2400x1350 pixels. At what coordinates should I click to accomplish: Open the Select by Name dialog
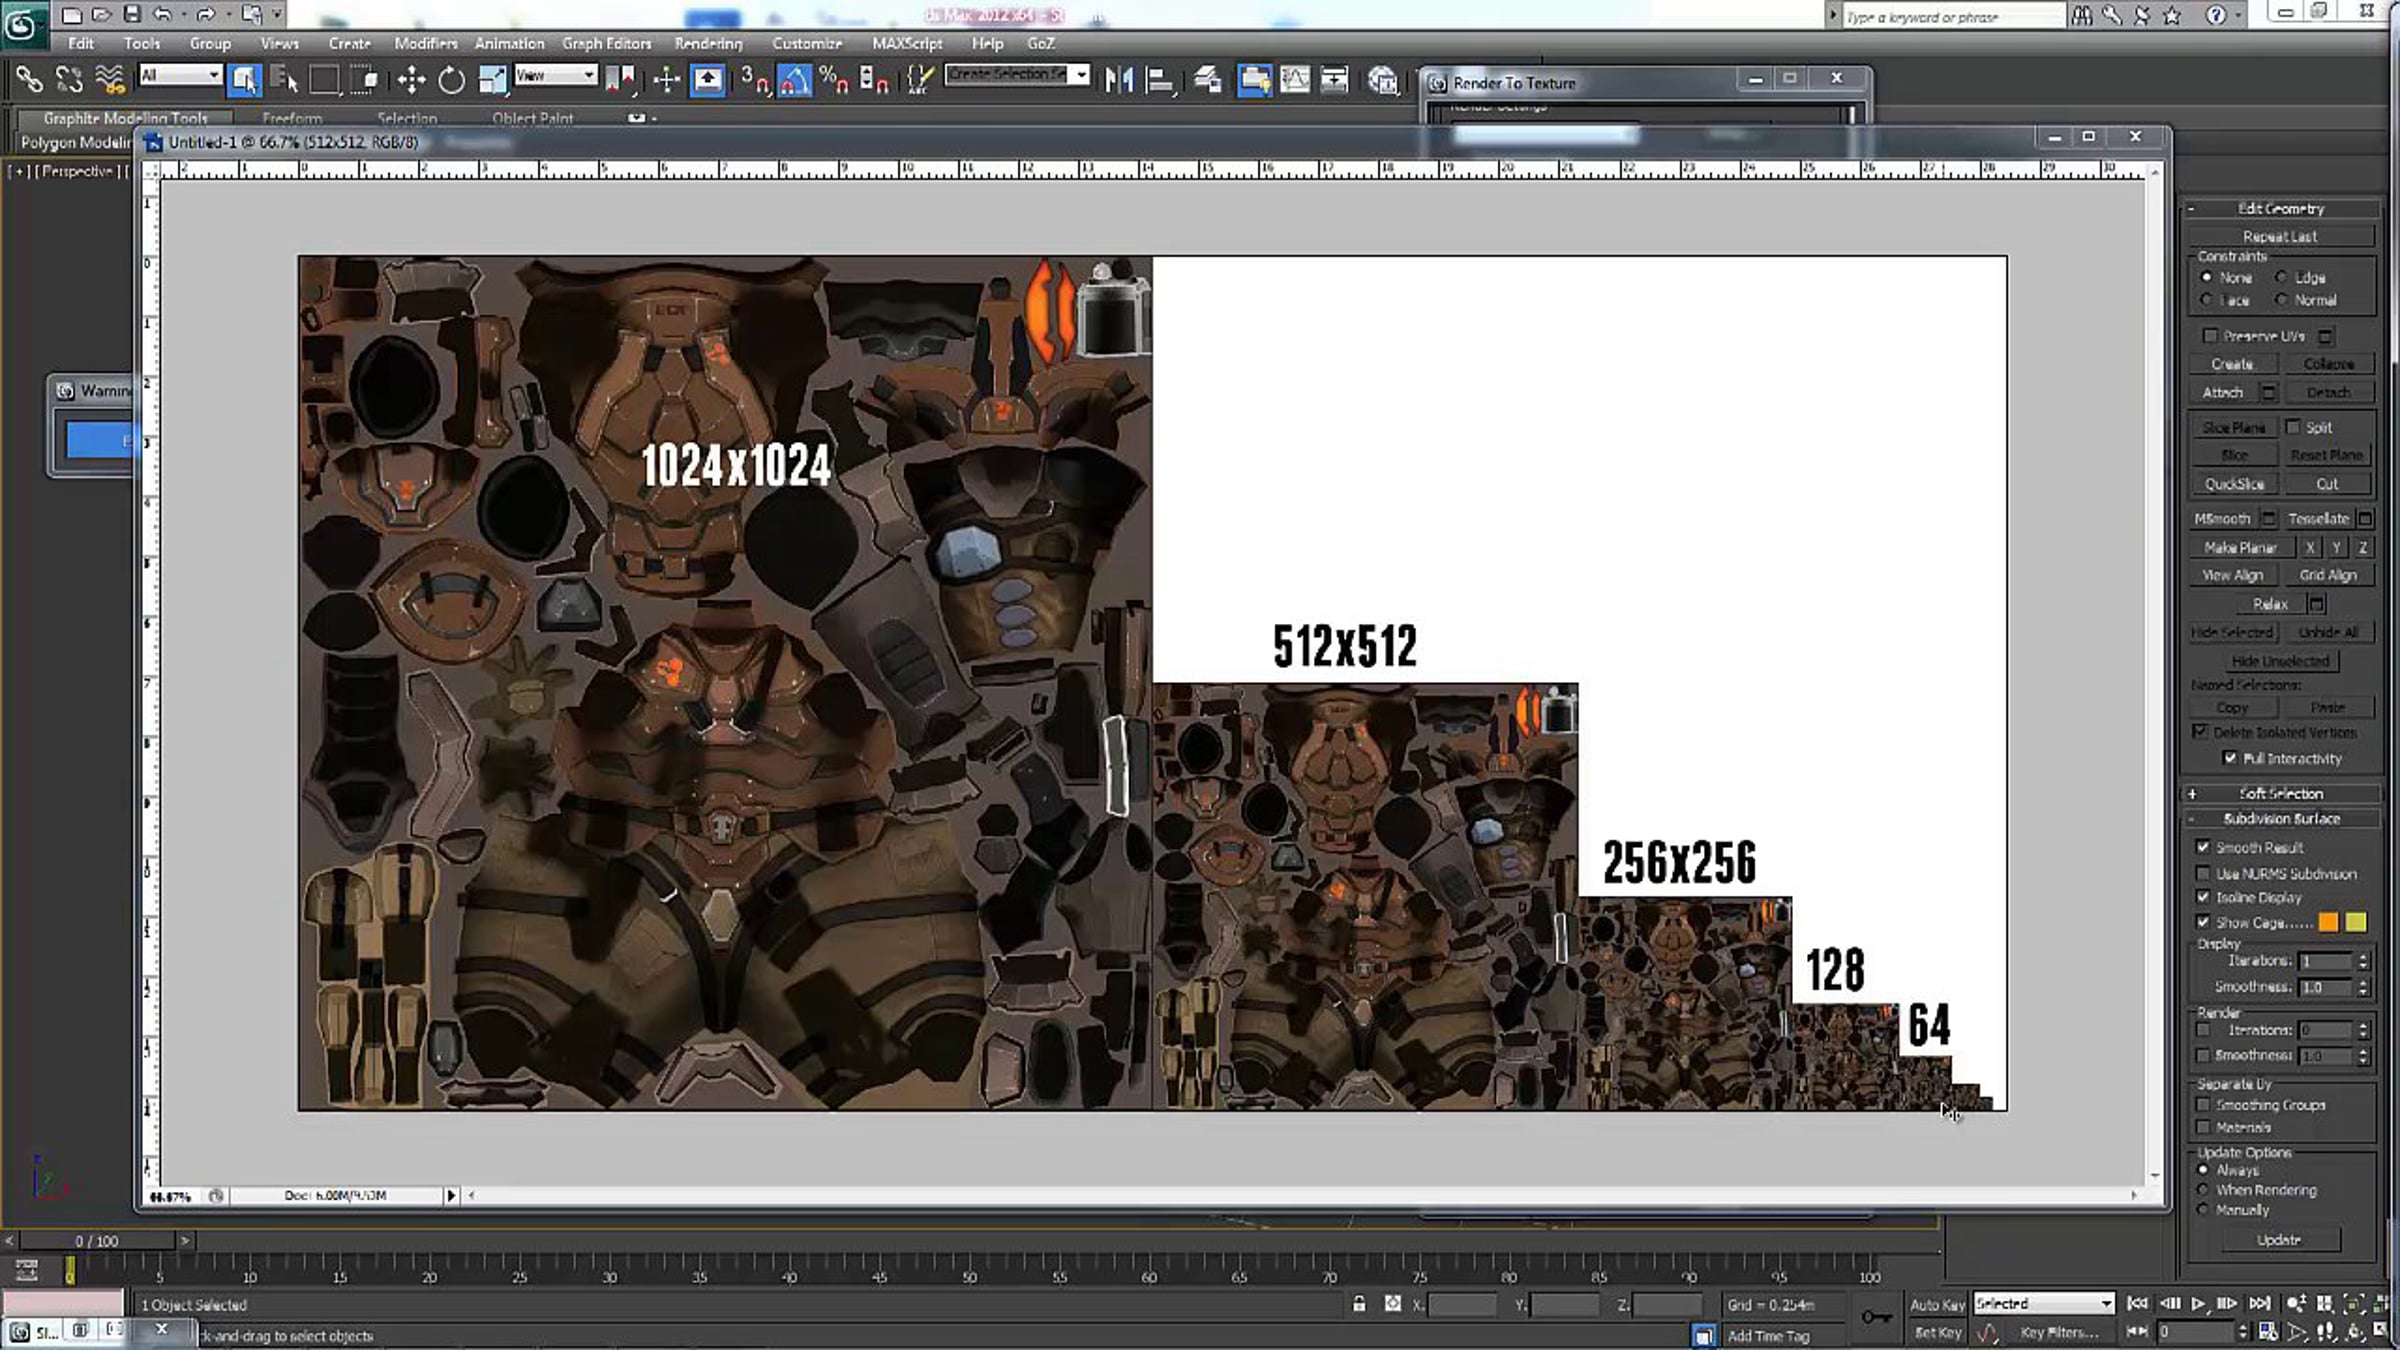(x=285, y=79)
